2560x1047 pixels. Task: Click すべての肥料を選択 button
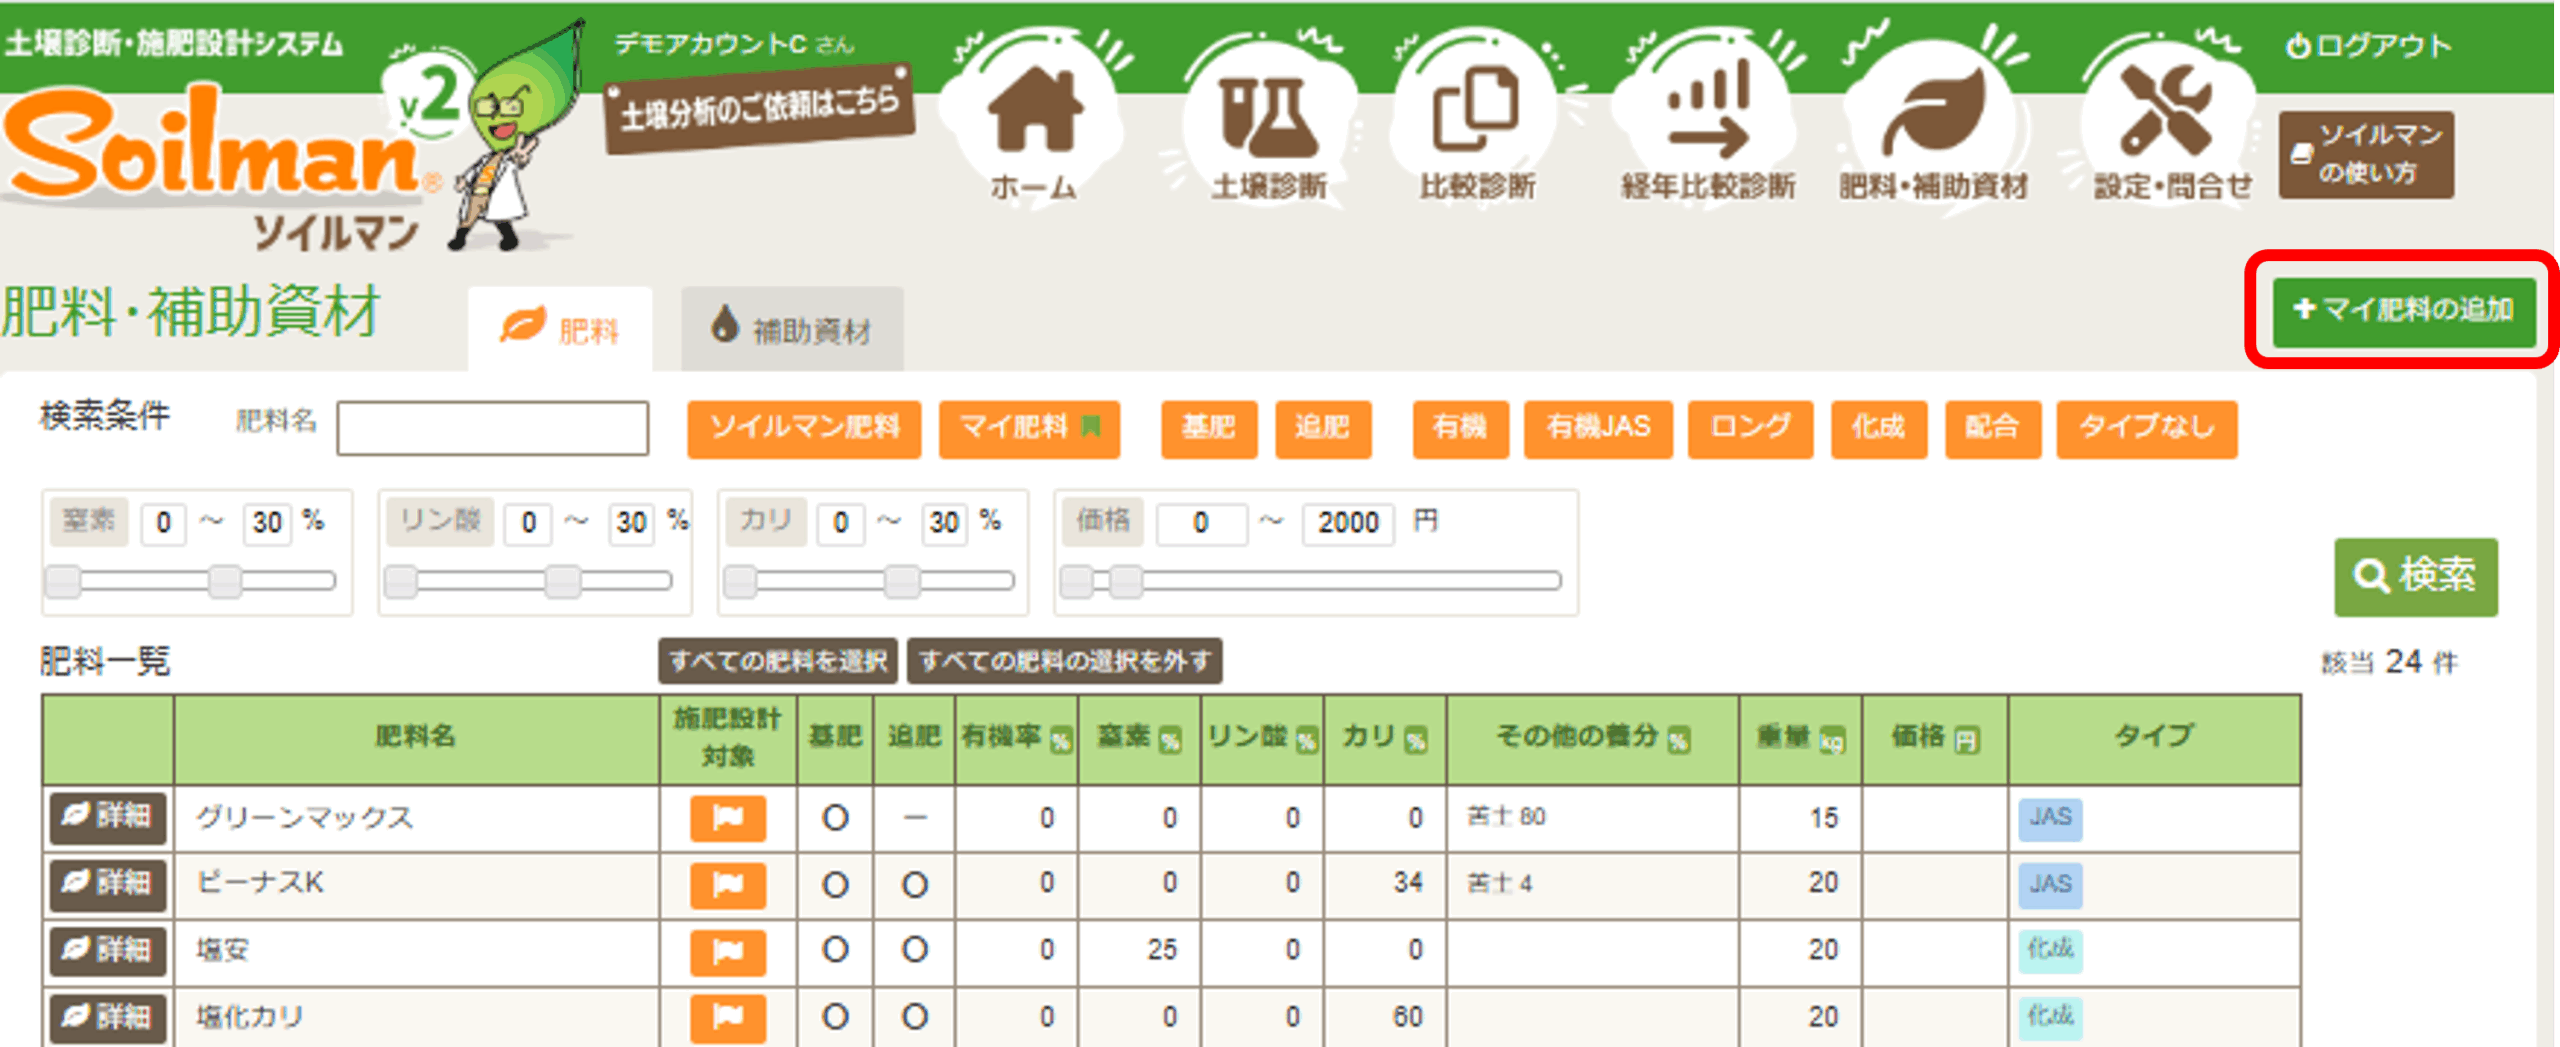(777, 661)
